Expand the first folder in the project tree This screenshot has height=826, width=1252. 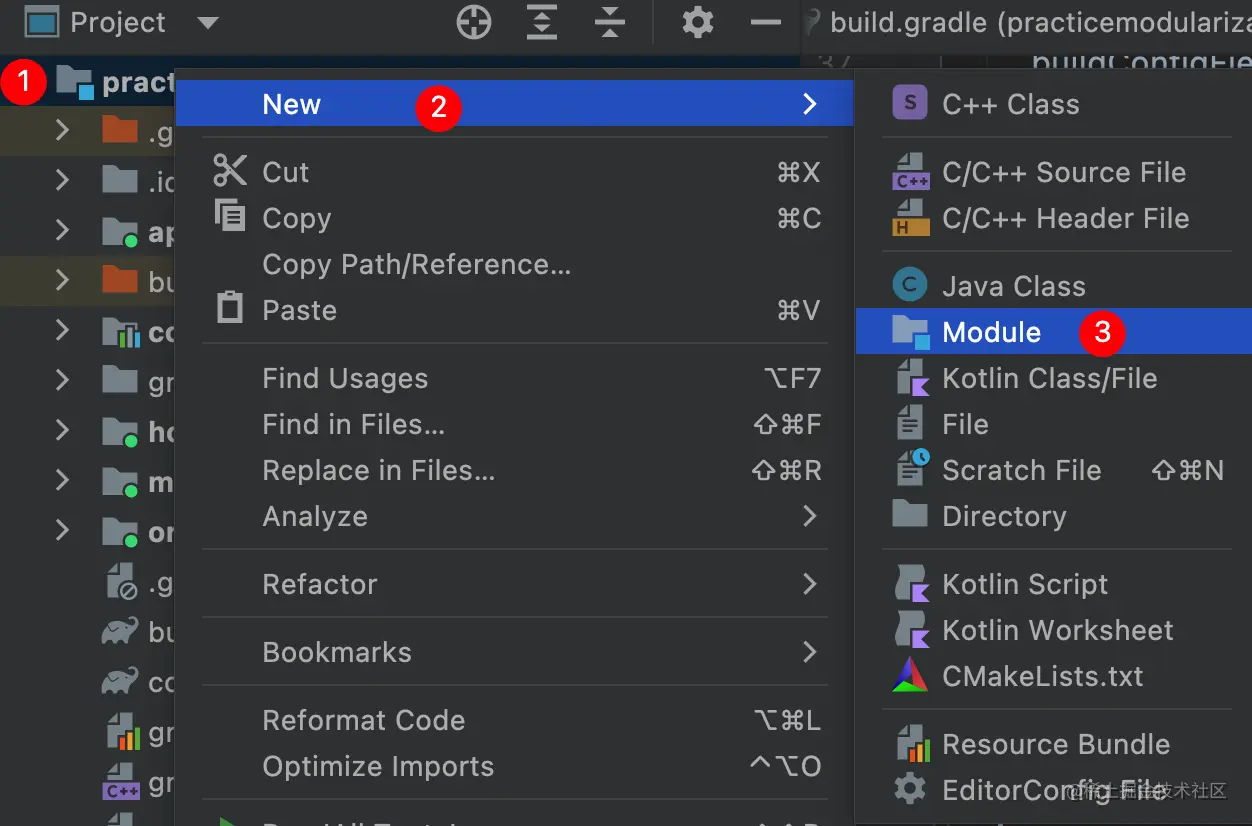click(62, 129)
